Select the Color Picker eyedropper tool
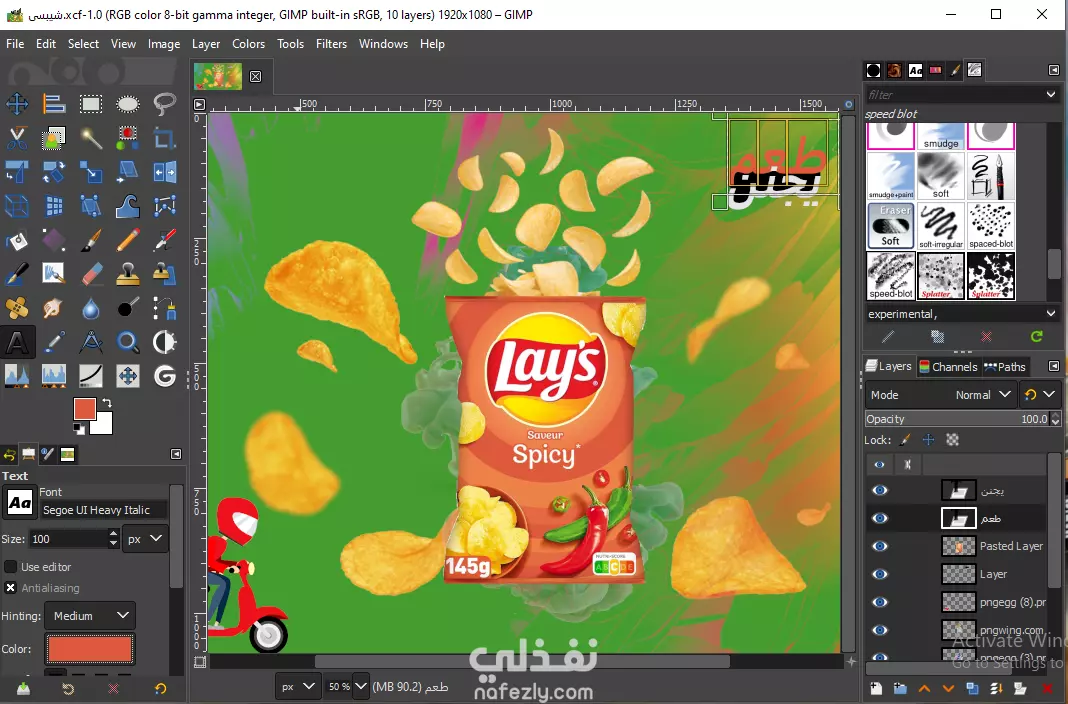1068x704 pixels. point(54,342)
